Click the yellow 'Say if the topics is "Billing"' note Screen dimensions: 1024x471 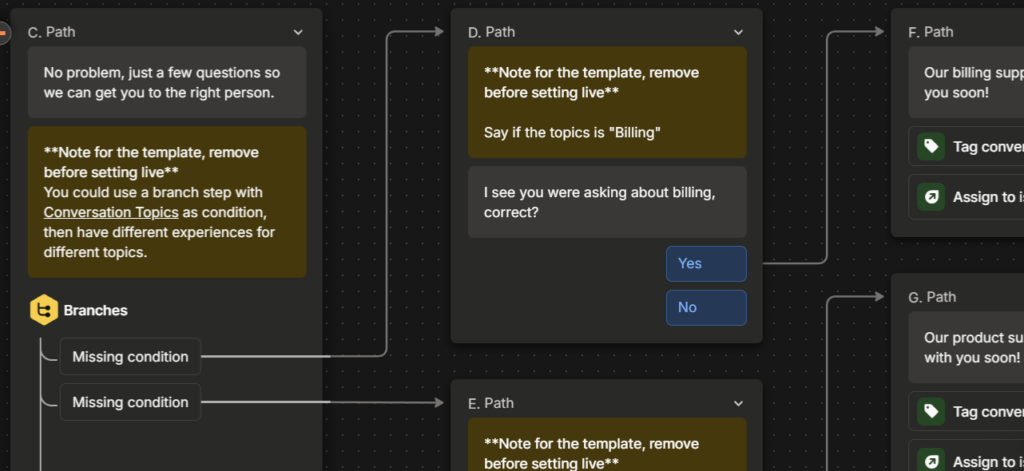tap(607, 102)
